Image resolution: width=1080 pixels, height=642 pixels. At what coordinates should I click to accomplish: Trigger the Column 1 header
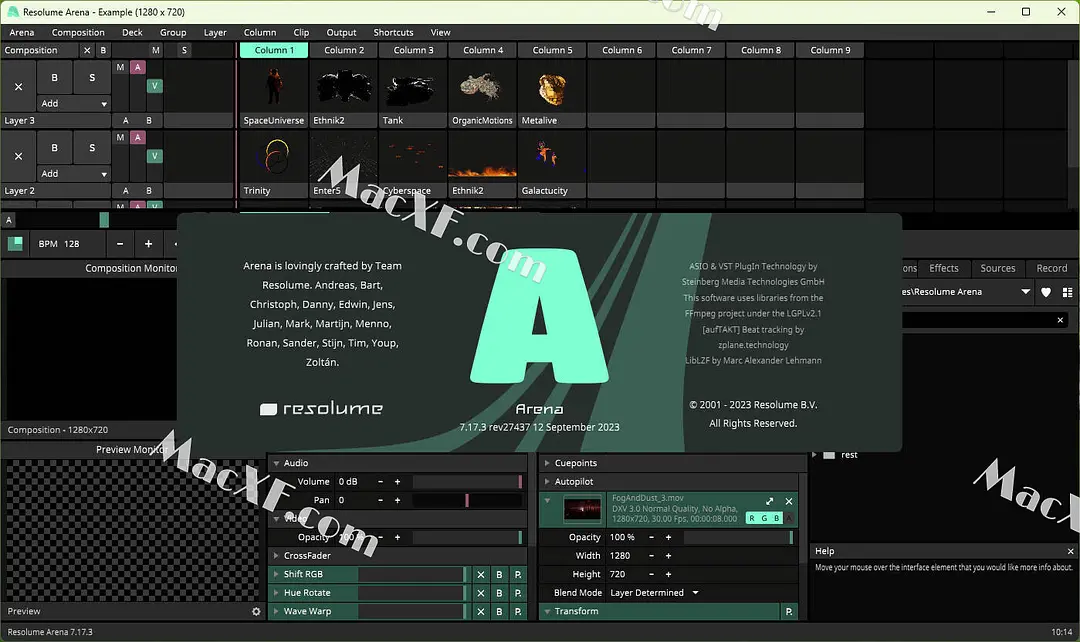273,50
